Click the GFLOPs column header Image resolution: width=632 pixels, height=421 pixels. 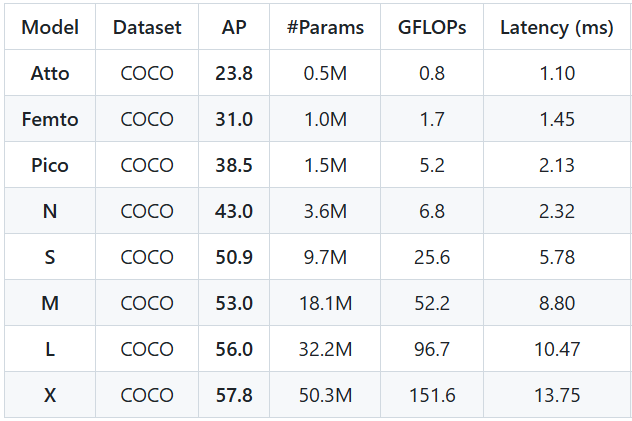pos(432,27)
